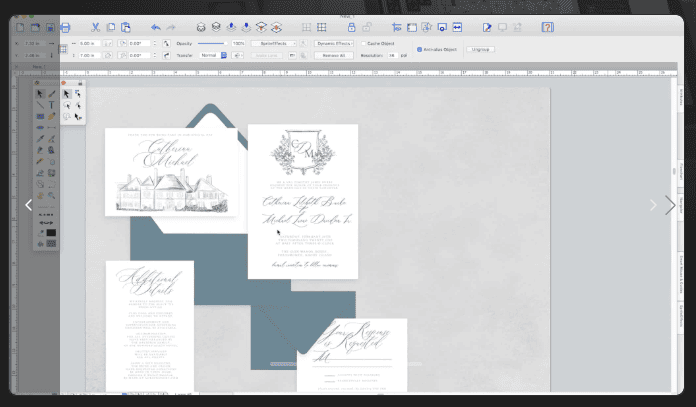Toggle the Cache Object checkbox
This screenshot has height=407, width=696.
[363, 43]
